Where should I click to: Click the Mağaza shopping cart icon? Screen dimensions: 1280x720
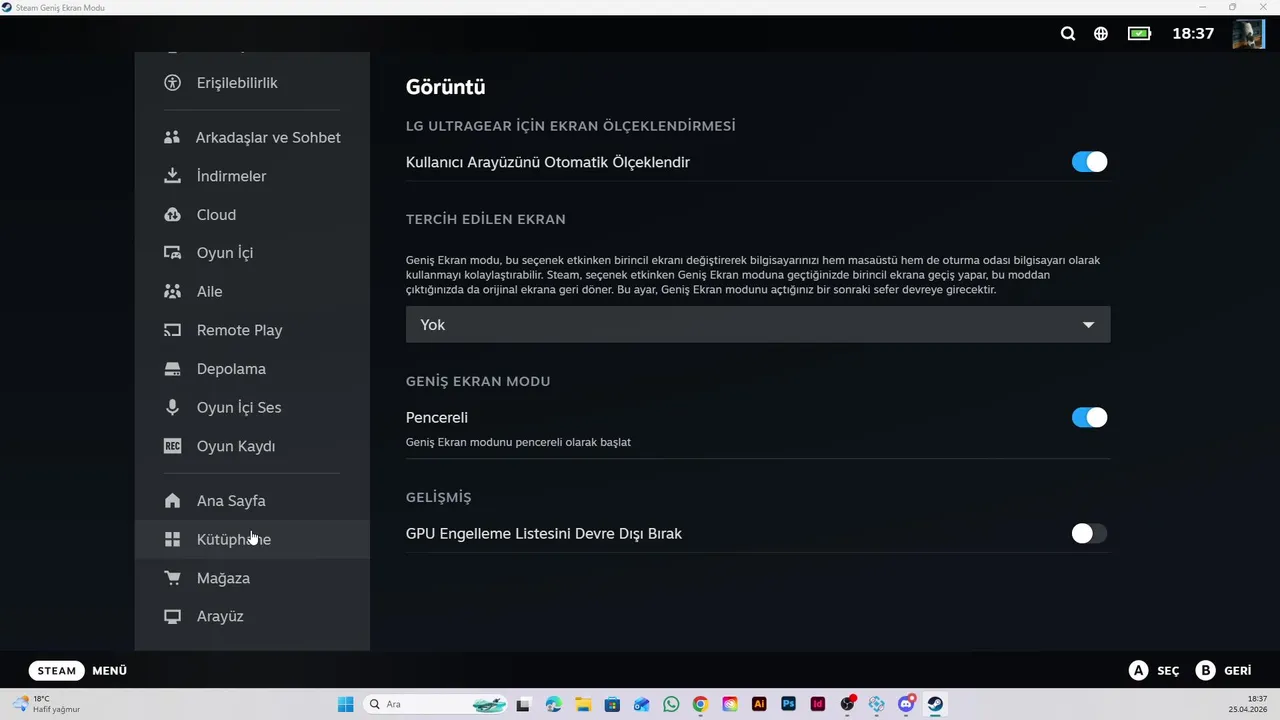click(x=172, y=578)
